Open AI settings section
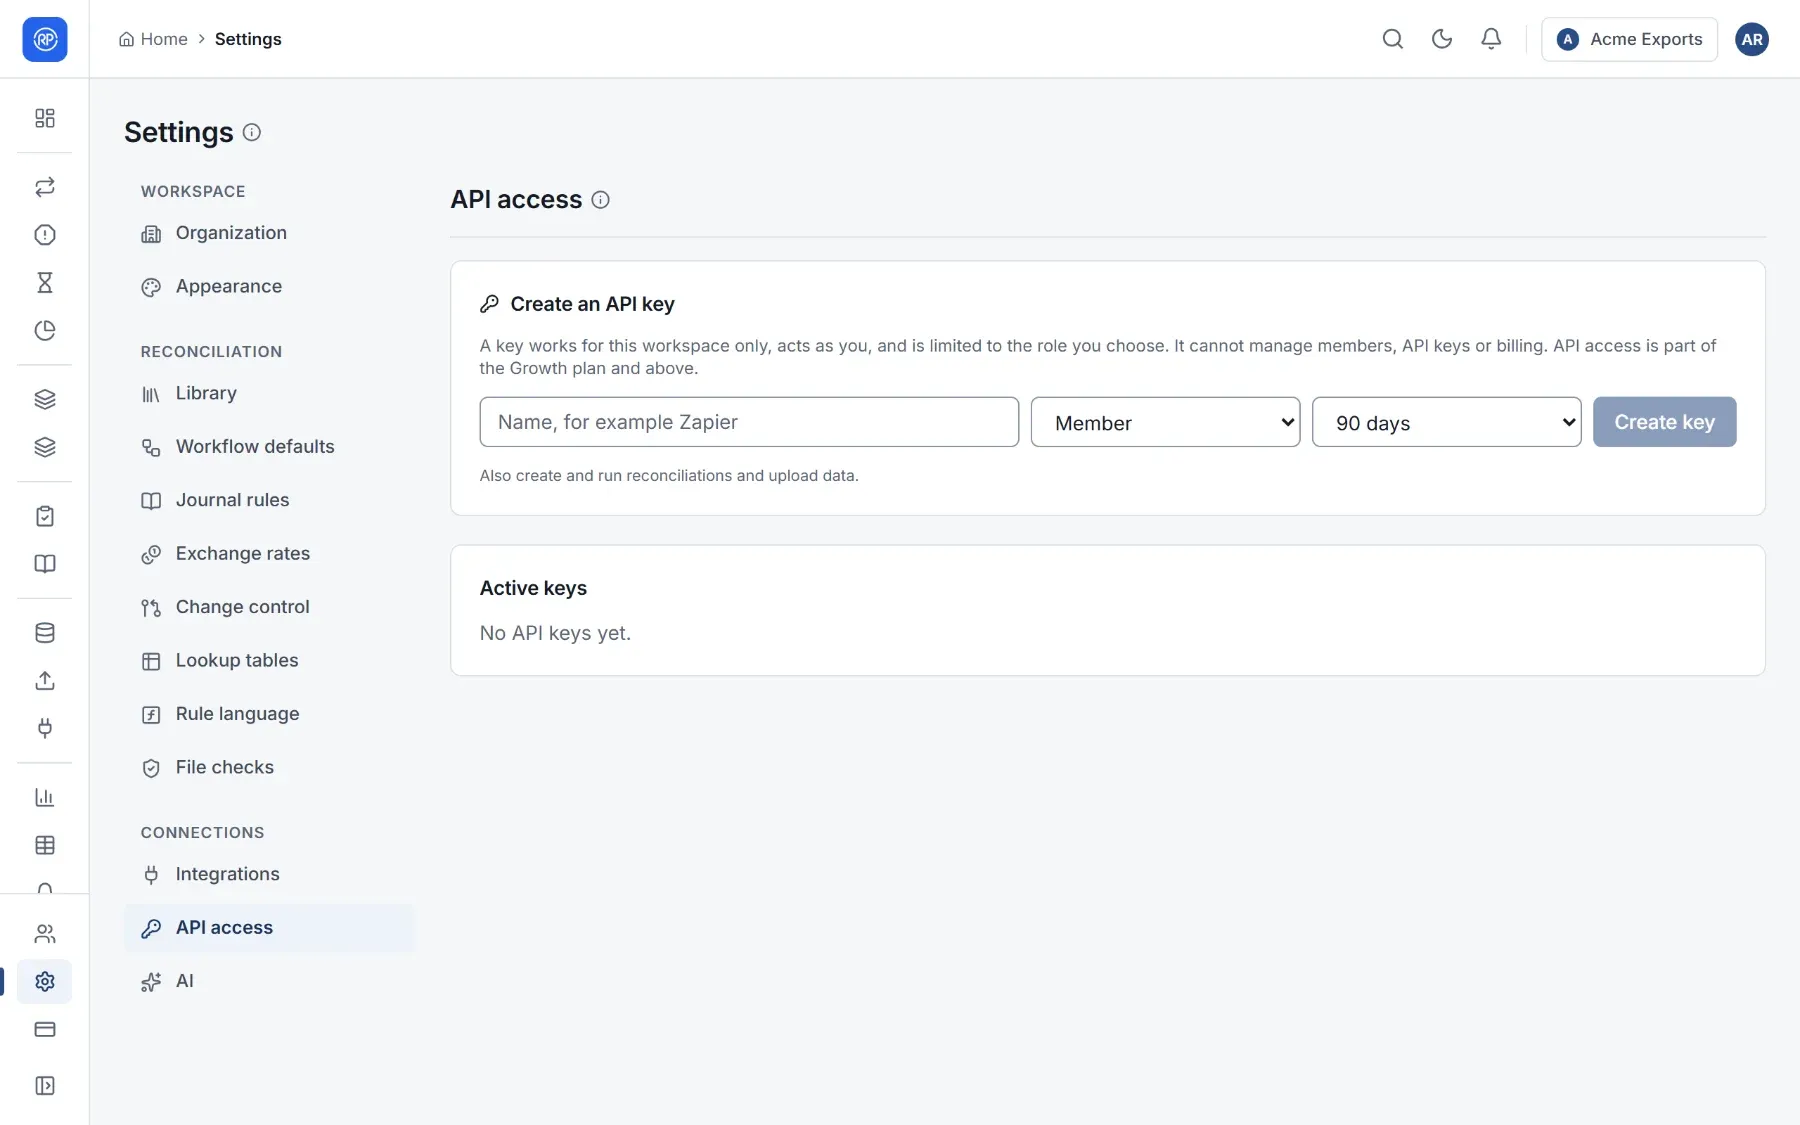Screen dimensions: 1800x1125 point(269,982)
